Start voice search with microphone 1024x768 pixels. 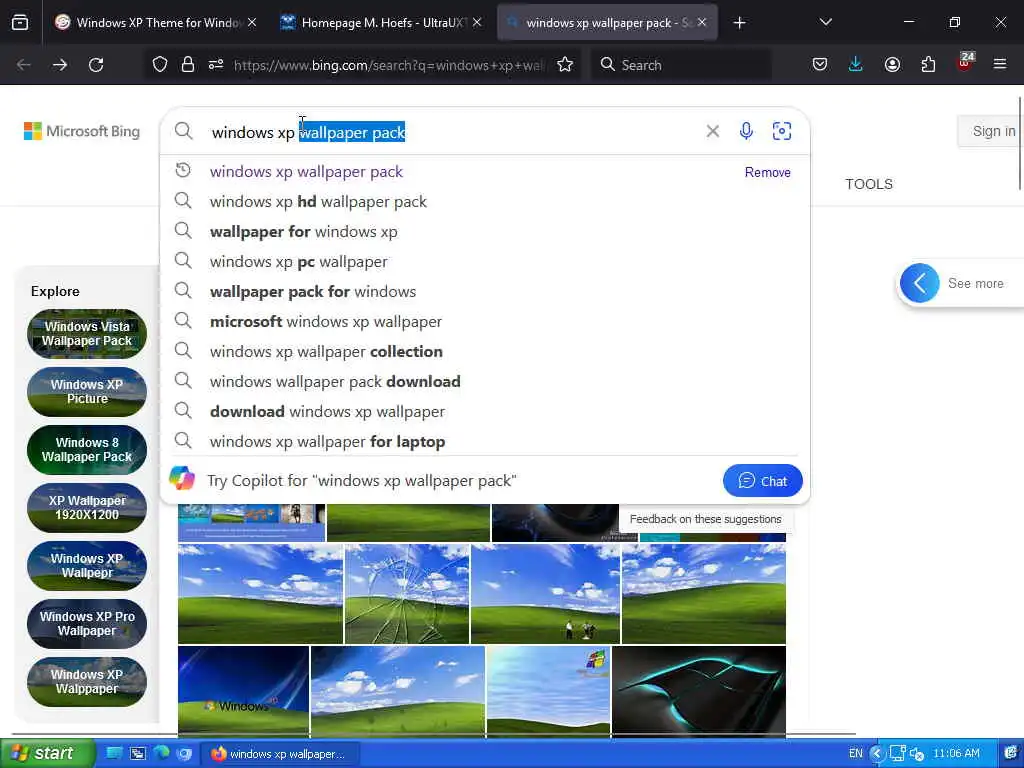(x=746, y=131)
